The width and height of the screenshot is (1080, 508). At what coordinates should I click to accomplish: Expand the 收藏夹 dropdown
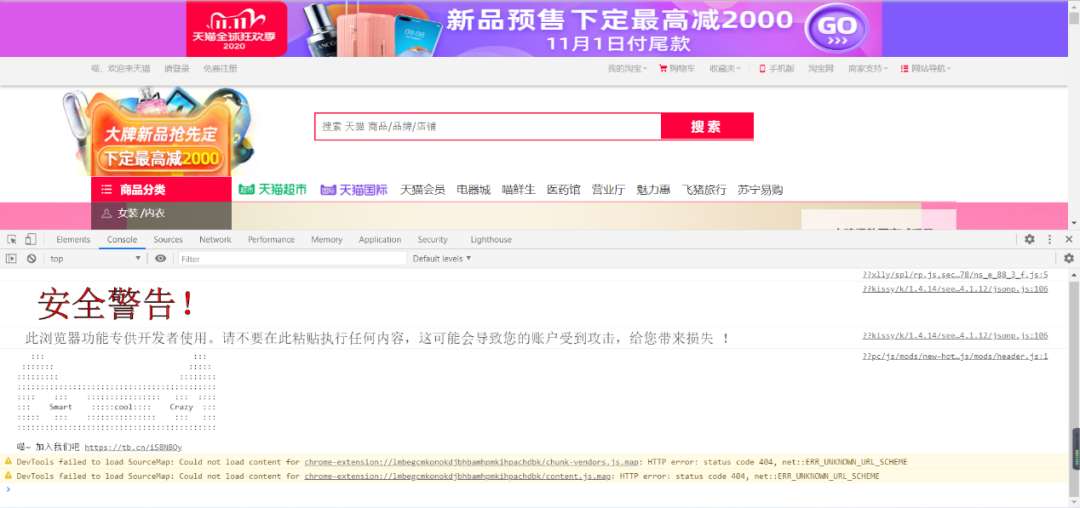click(x=725, y=69)
